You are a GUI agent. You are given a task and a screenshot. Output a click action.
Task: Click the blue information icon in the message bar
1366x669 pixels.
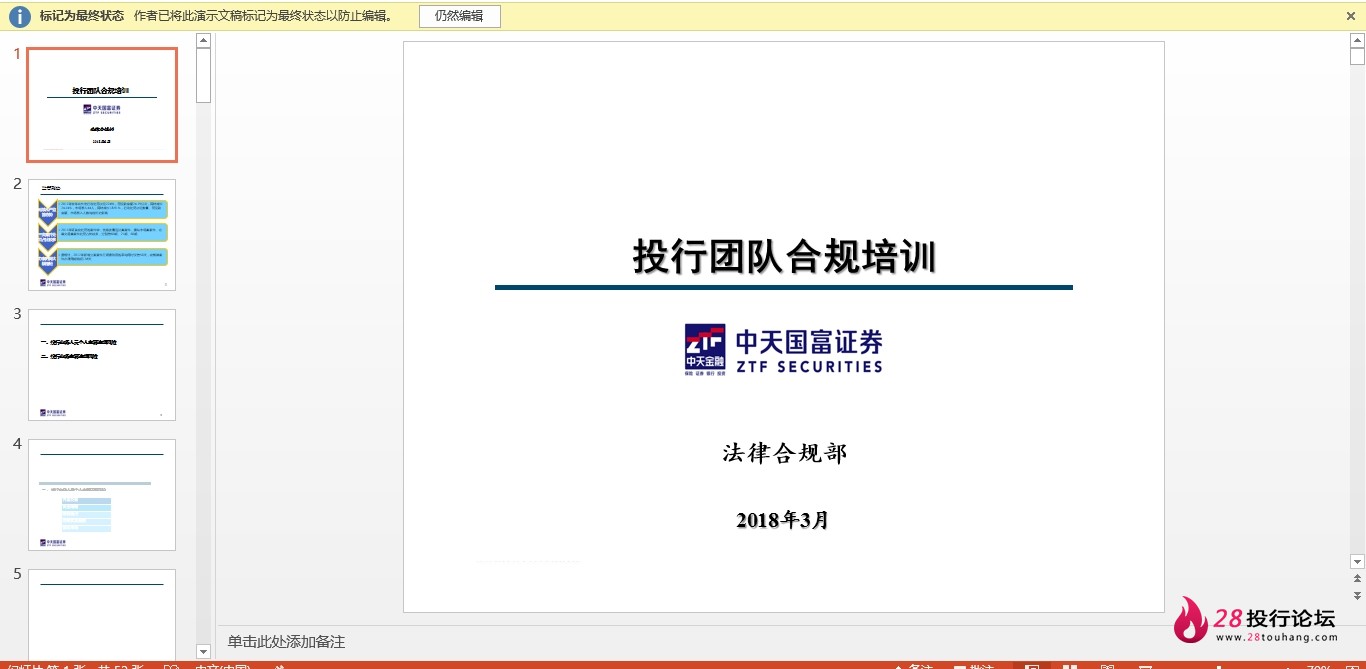[19, 16]
